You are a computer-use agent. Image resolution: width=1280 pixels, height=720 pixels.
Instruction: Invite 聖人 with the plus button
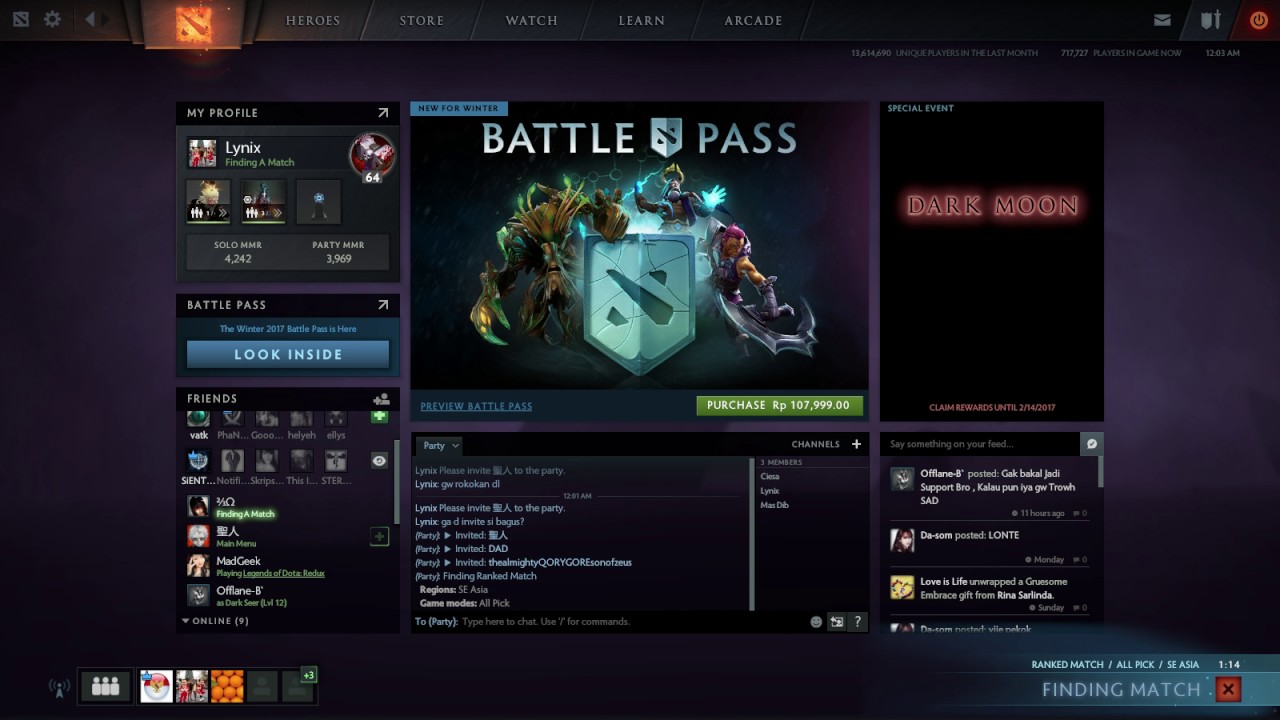379,537
